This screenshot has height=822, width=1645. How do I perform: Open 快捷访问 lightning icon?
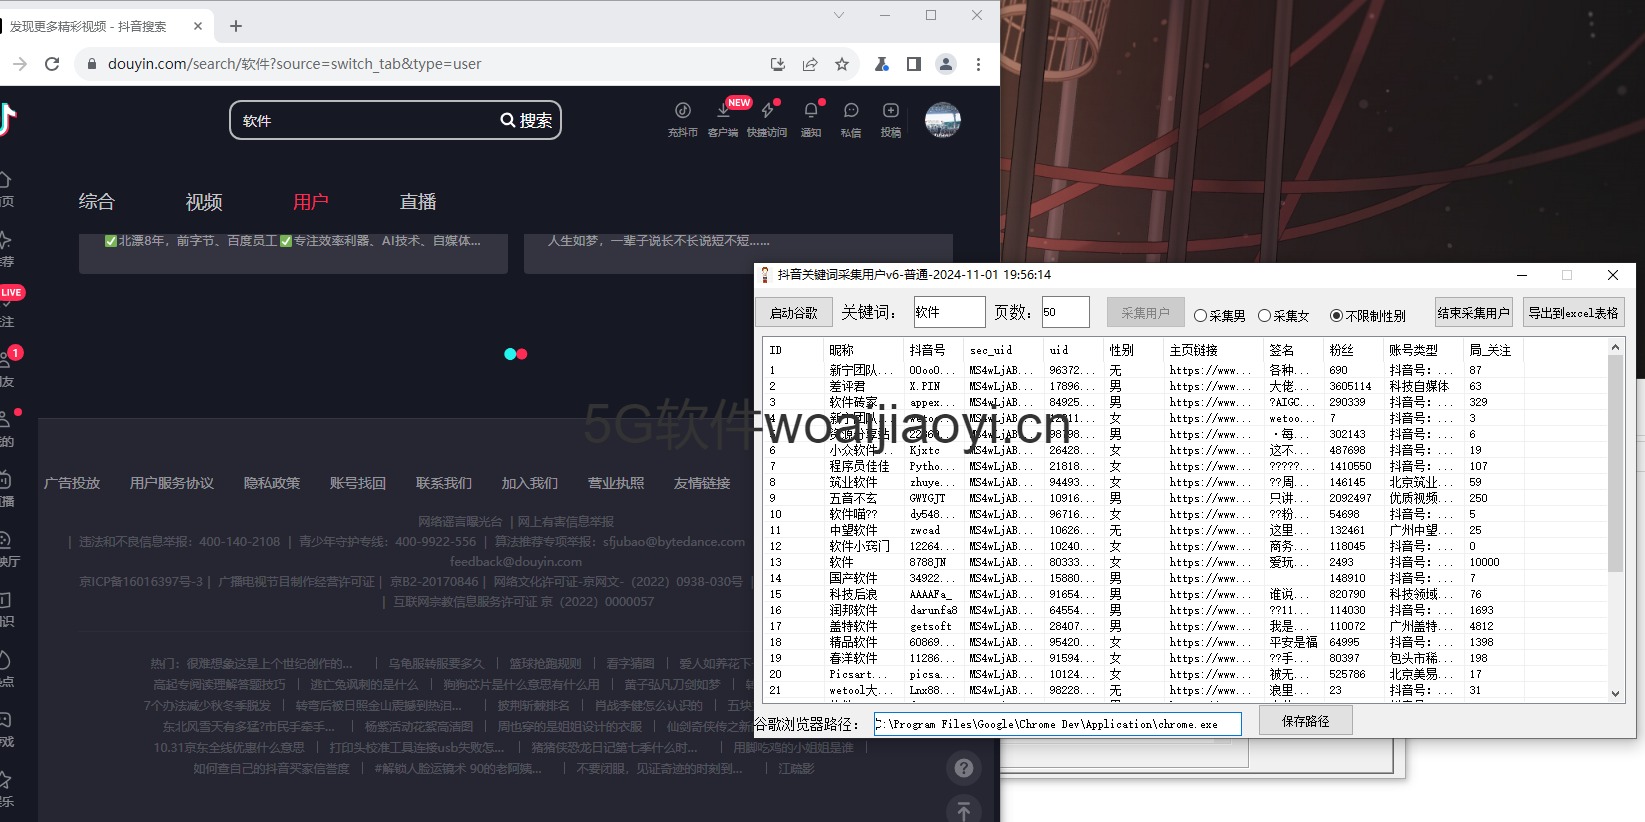(767, 119)
